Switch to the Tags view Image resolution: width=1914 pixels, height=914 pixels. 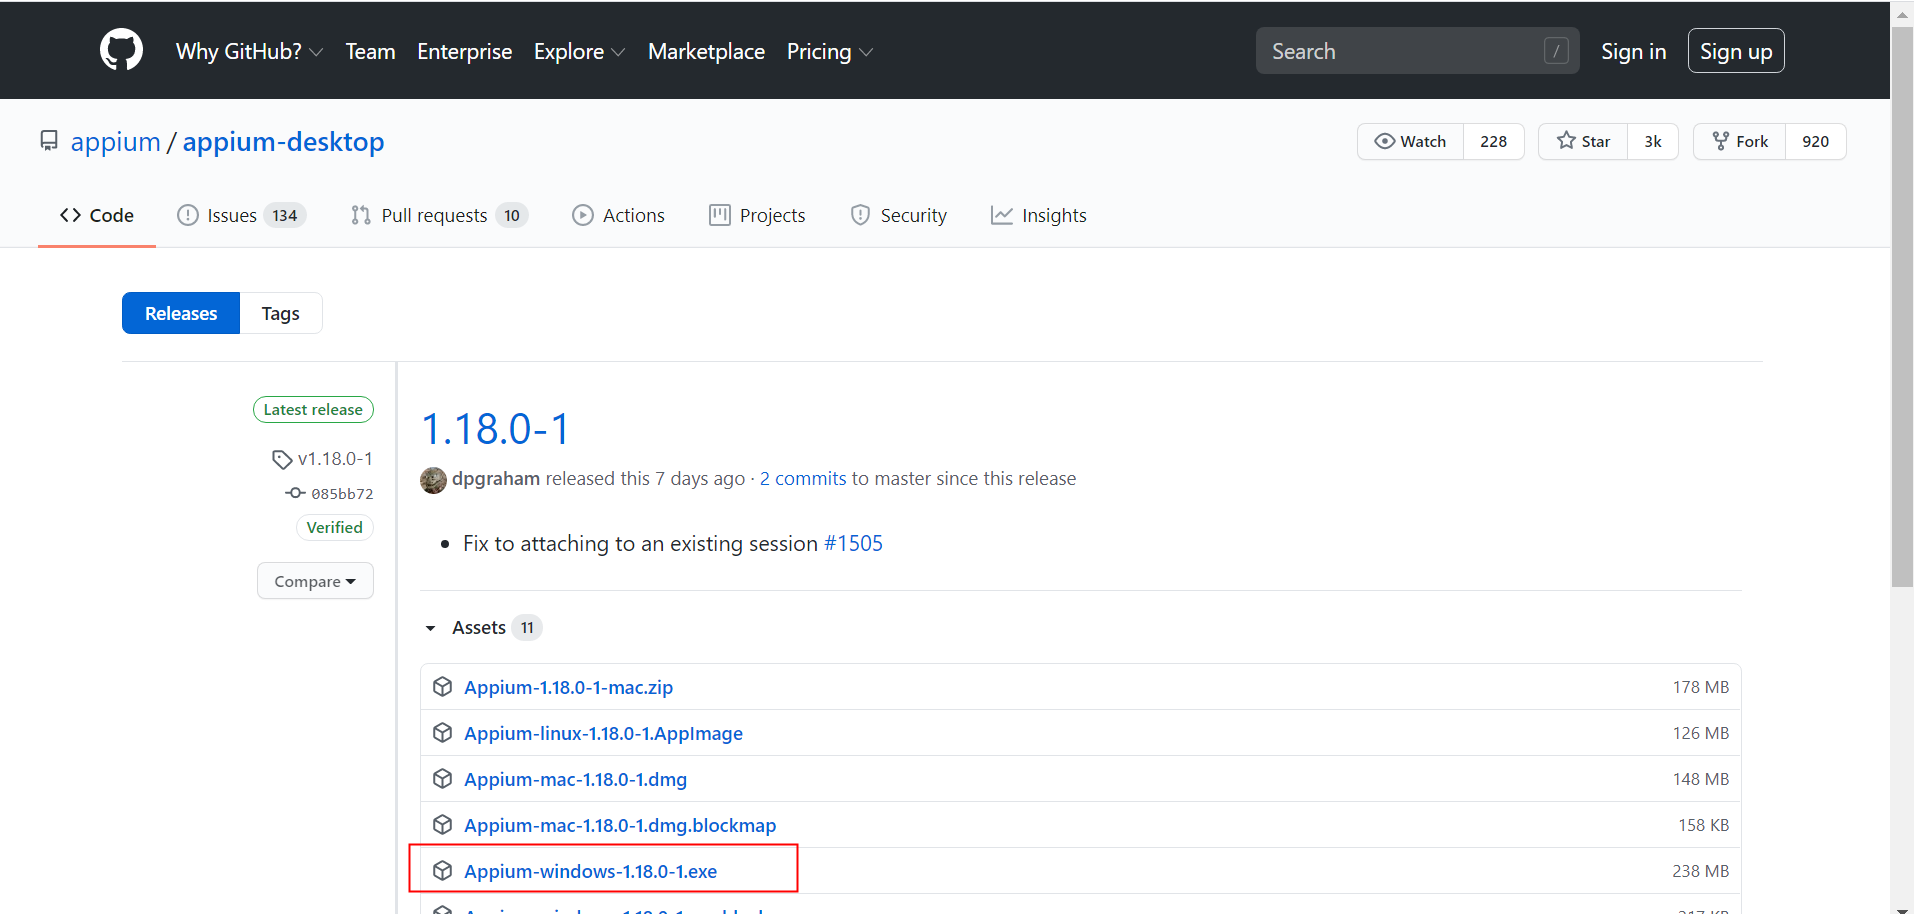(280, 313)
